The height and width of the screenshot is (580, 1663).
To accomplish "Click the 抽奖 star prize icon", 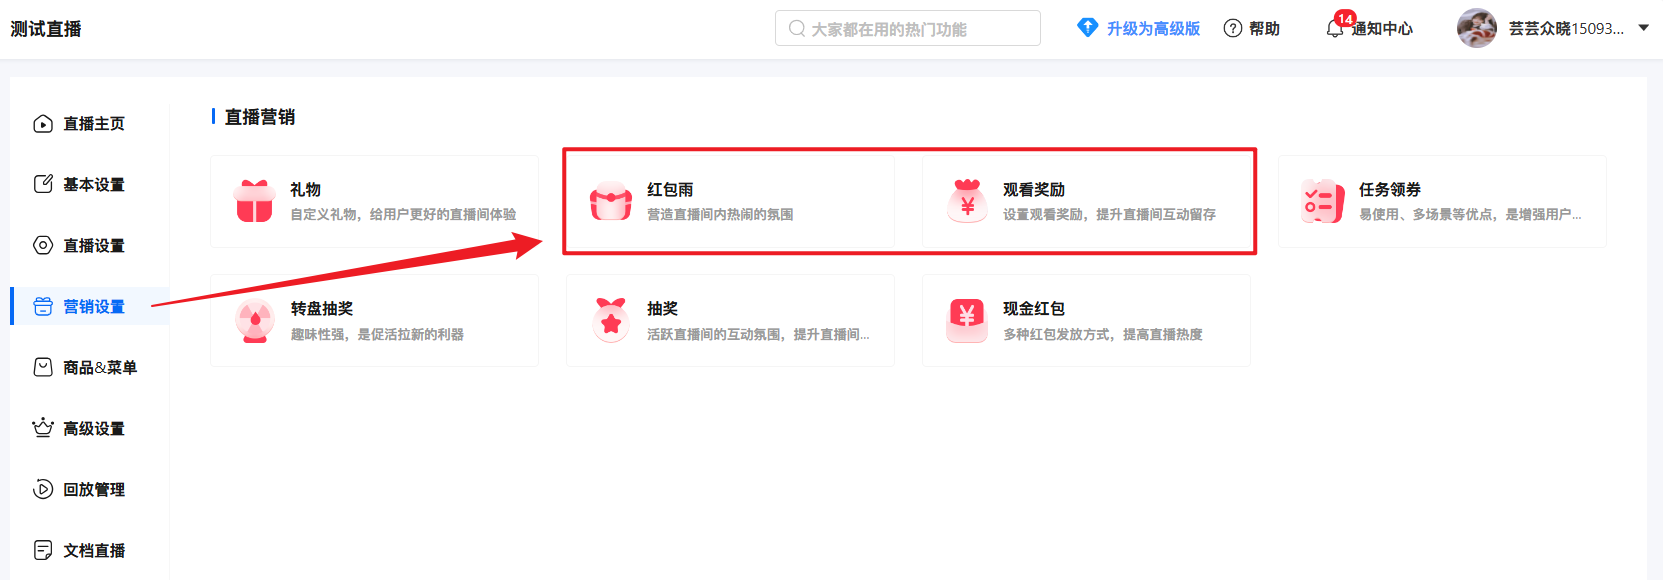I will (610, 321).
